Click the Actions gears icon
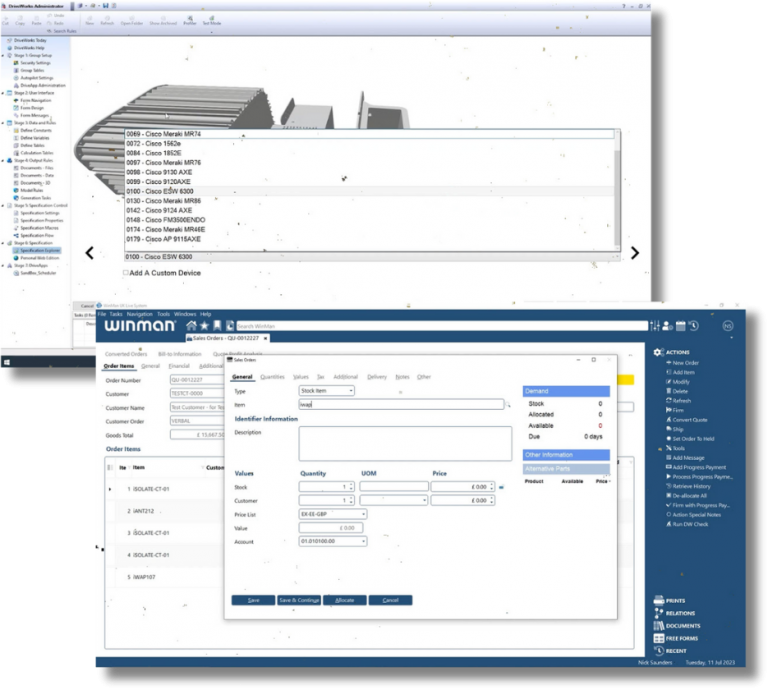The width and height of the screenshot is (768, 690). click(659, 352)
